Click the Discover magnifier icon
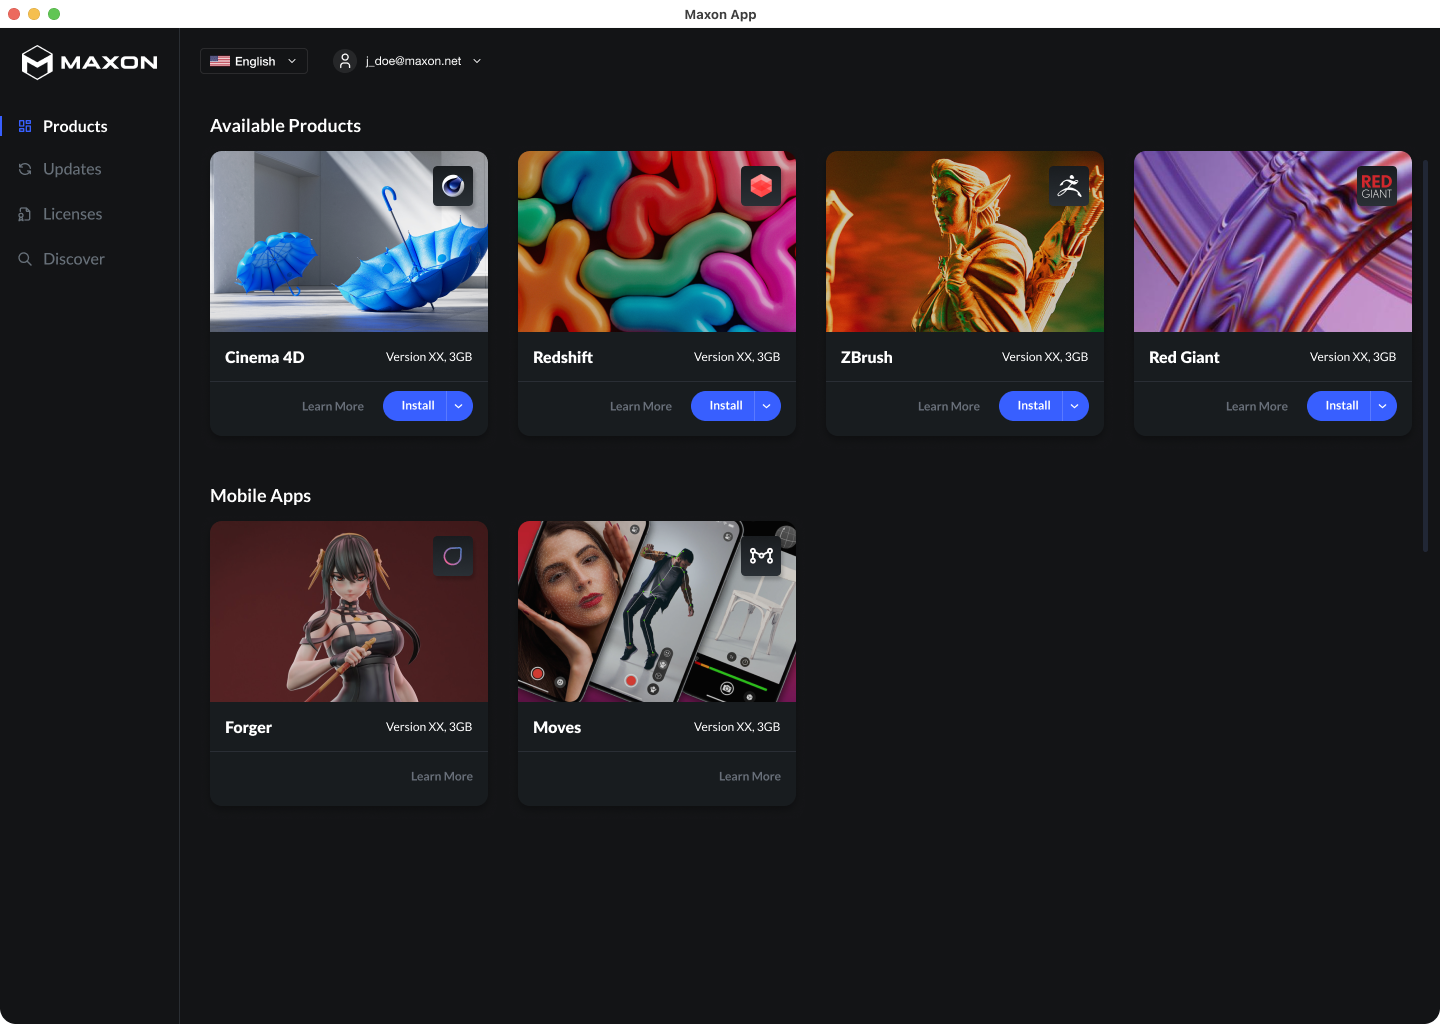Image resolution: width=1440 pixels, height=1024 pixels. pos(25,259)
